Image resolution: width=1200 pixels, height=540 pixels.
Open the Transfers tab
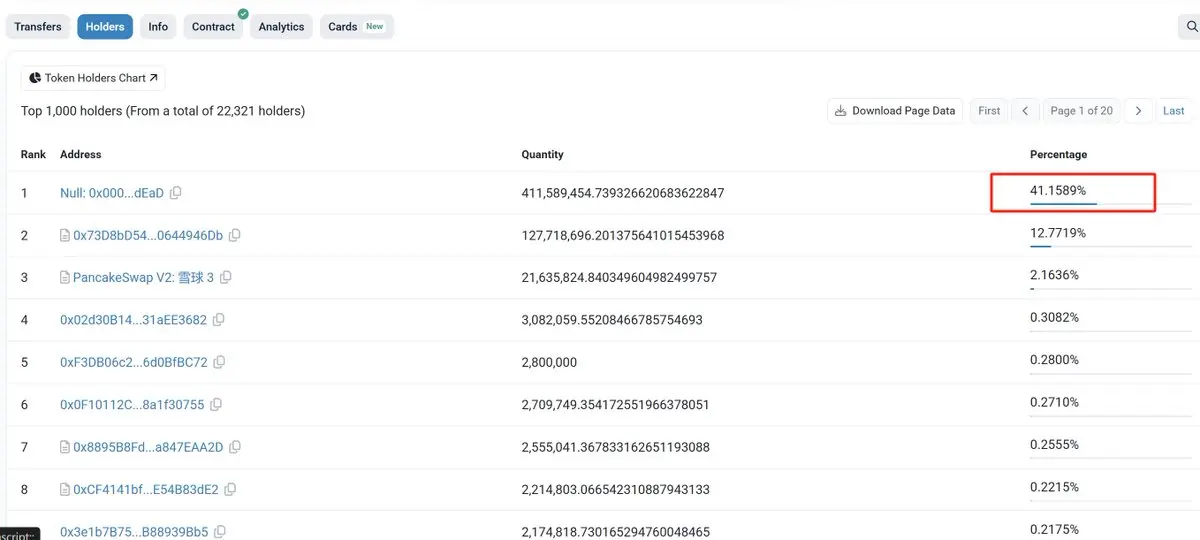pos(38,27)
